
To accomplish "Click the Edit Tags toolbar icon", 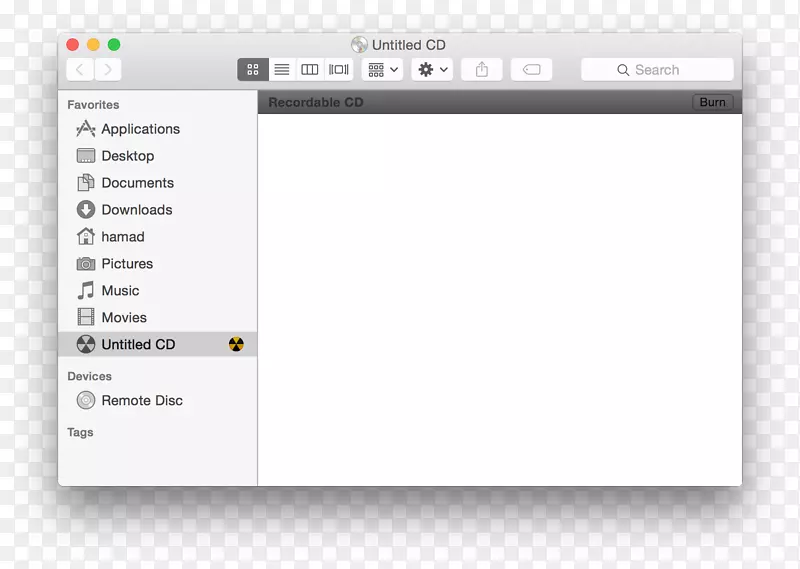I will (531, 70).
